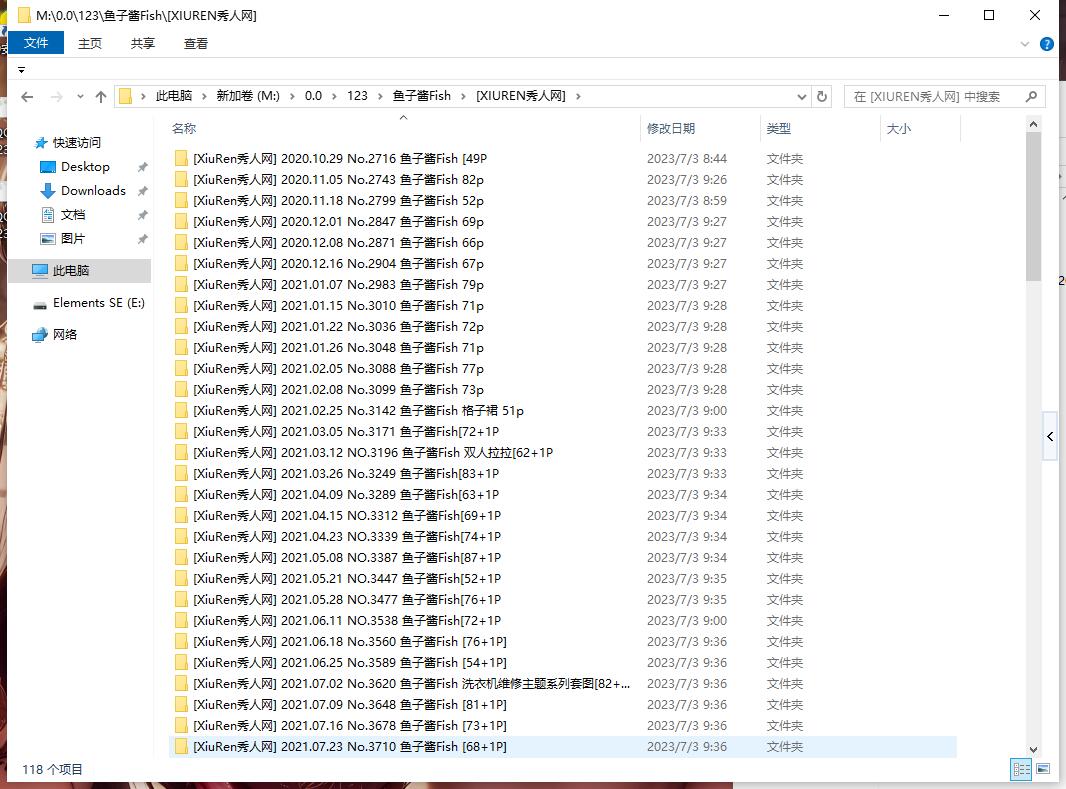The height and width of the screenshot is (789, 1066).
Task: Open Desktop in the navigation pane
Action: coord(85,166)
